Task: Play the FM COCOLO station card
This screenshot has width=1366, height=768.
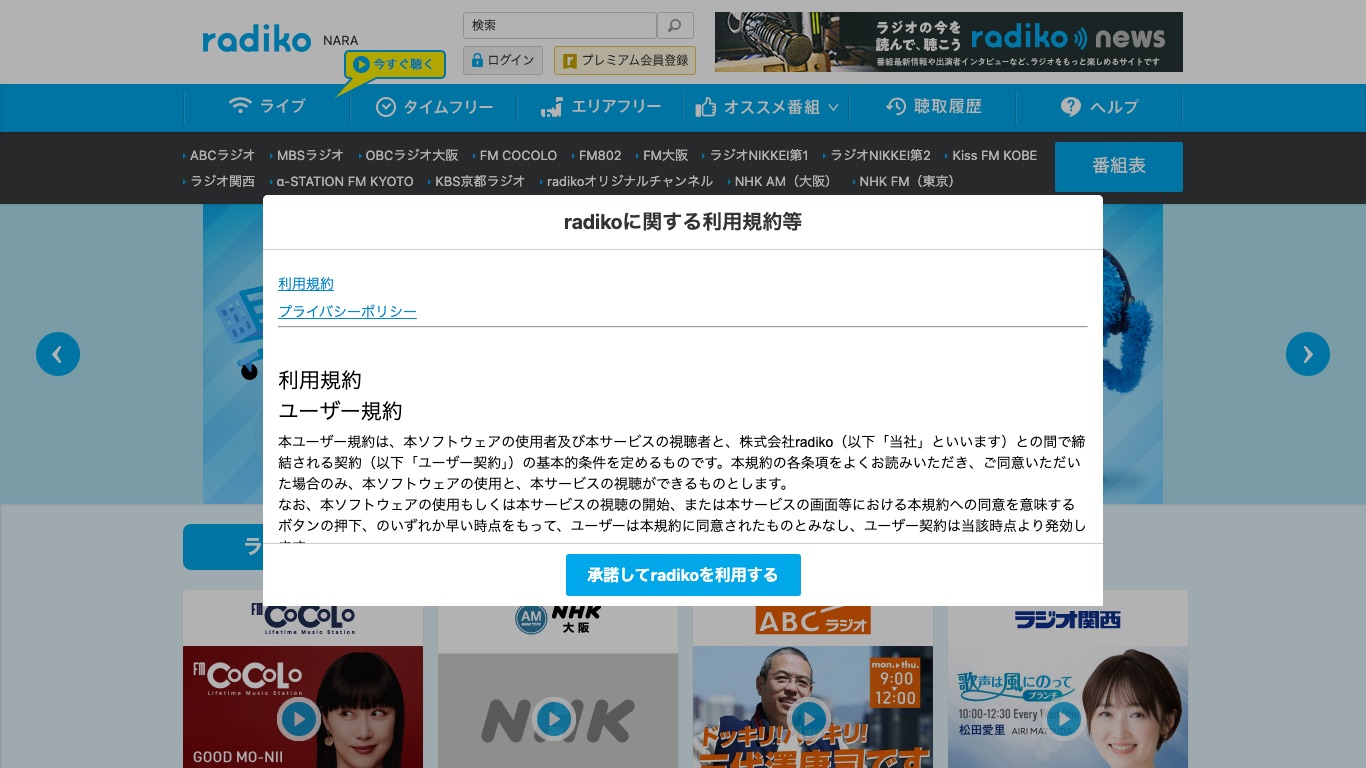Action: coord(298,718)
